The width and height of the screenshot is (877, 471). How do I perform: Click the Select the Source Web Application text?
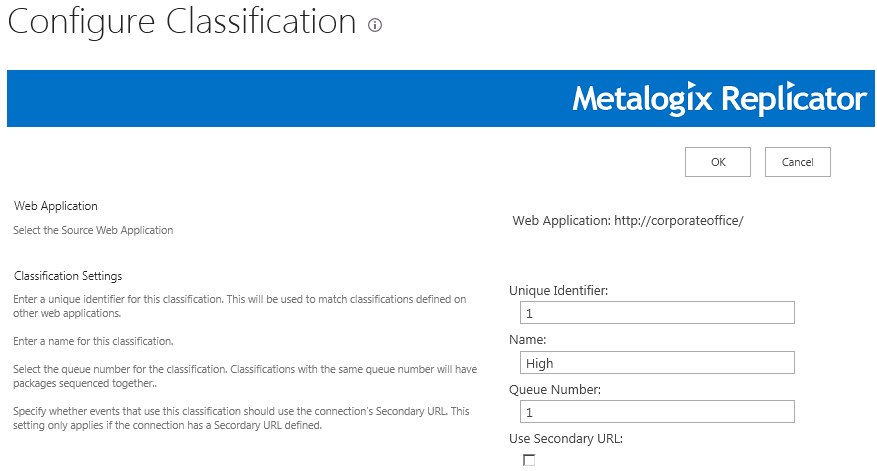[93, 230]
